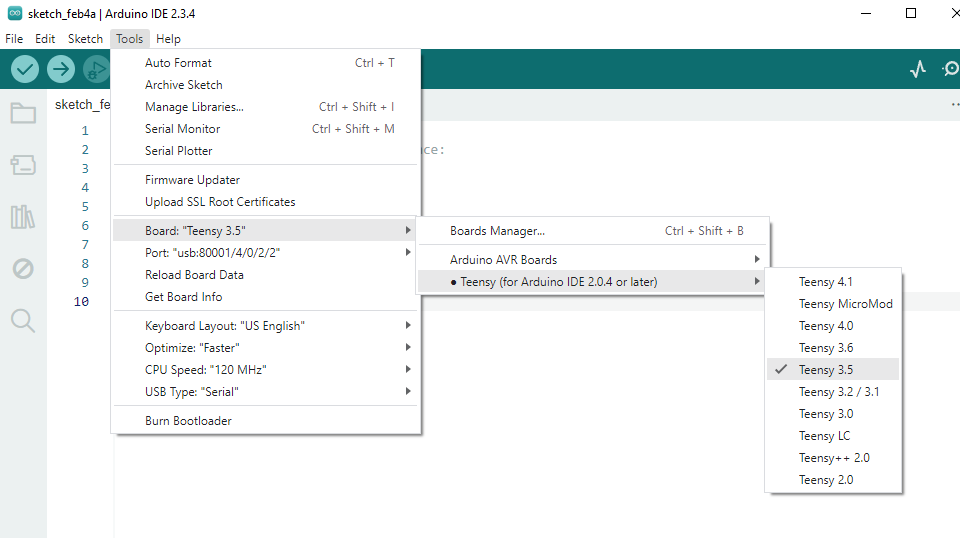960x538 pixels.
Task: Click the Verify checkmark button
Action: [x=24, y=69]
